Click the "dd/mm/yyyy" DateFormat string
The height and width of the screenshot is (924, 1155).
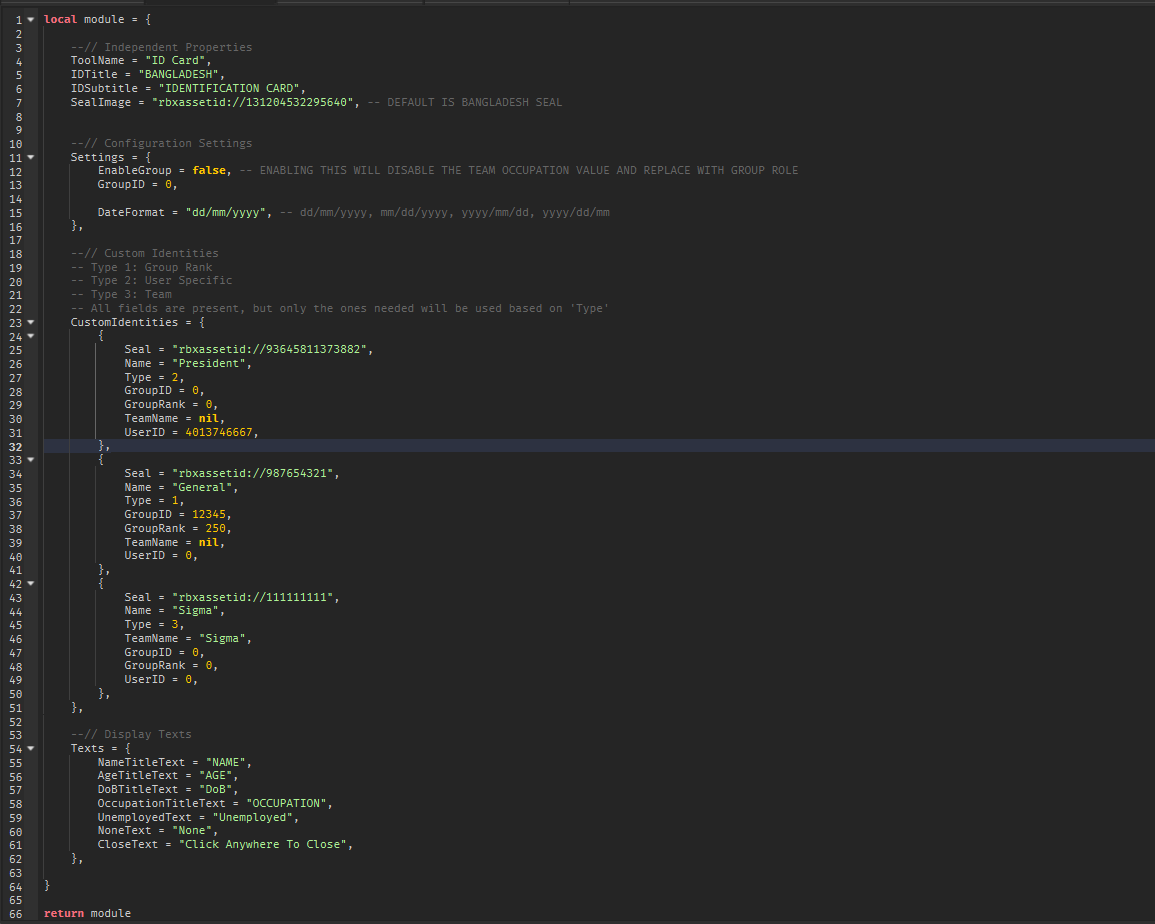click(229, 212)
